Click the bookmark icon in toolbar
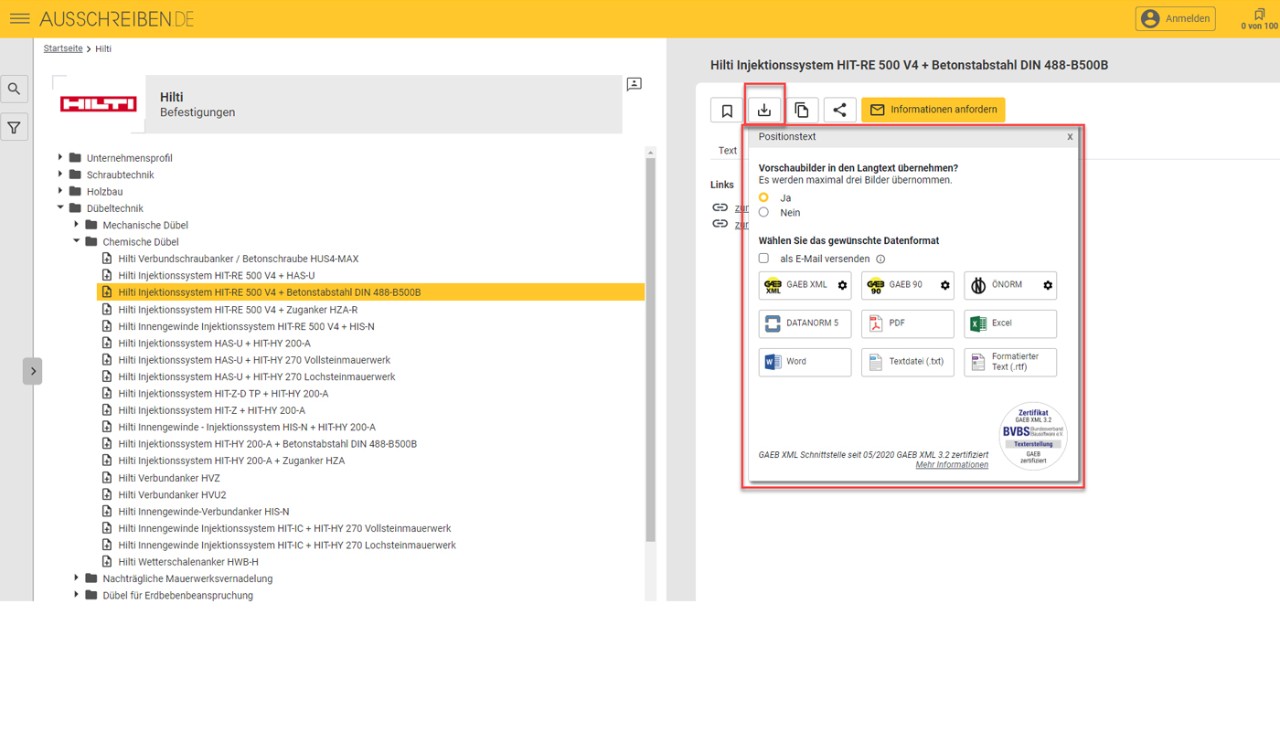The image size is (1280, 731). (727, 110)
